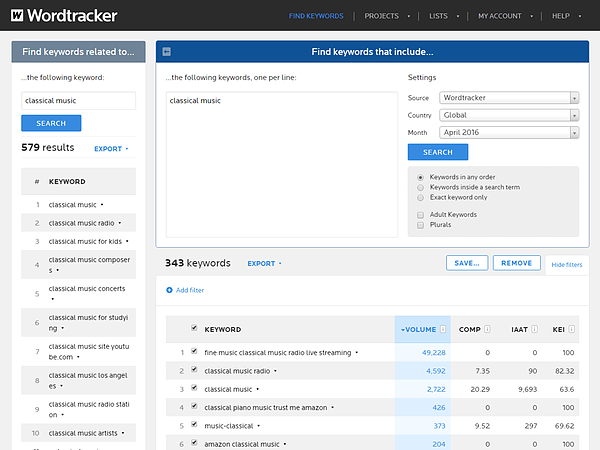600x450 pixels.
Task: Click SEARCH under Settings
Action: (438, 152)
